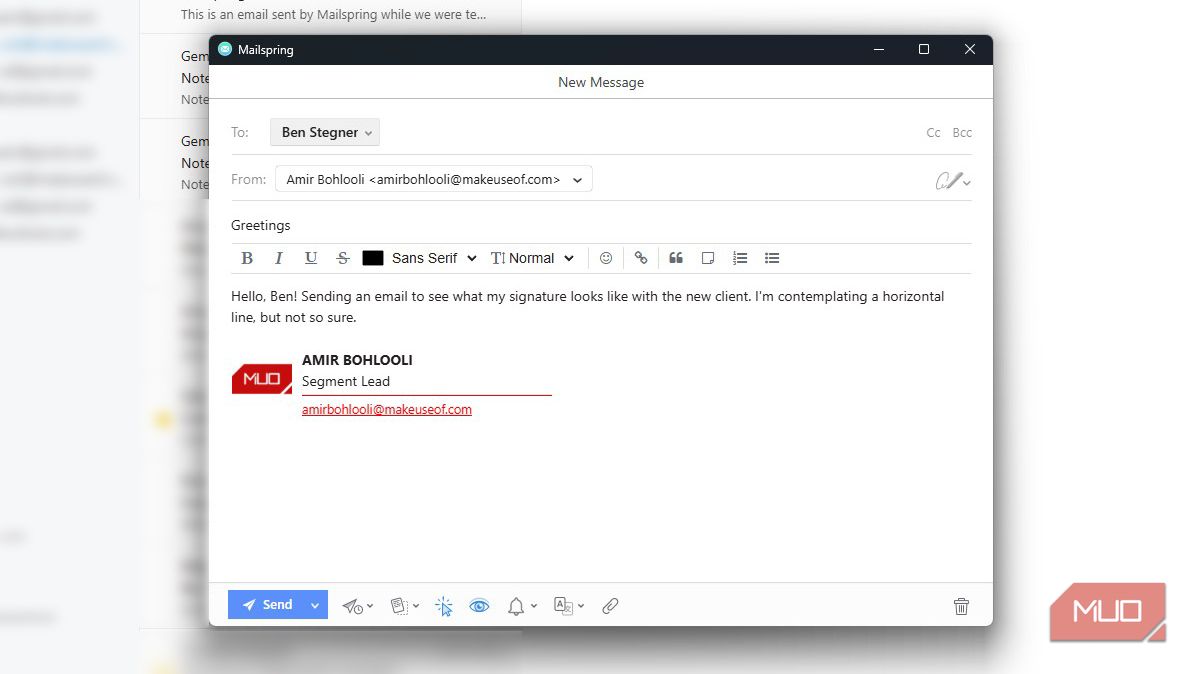The width and height of the screenshot is (1198, 674).
Task: Open the send later scheduling menu
Action: point(358,606)
